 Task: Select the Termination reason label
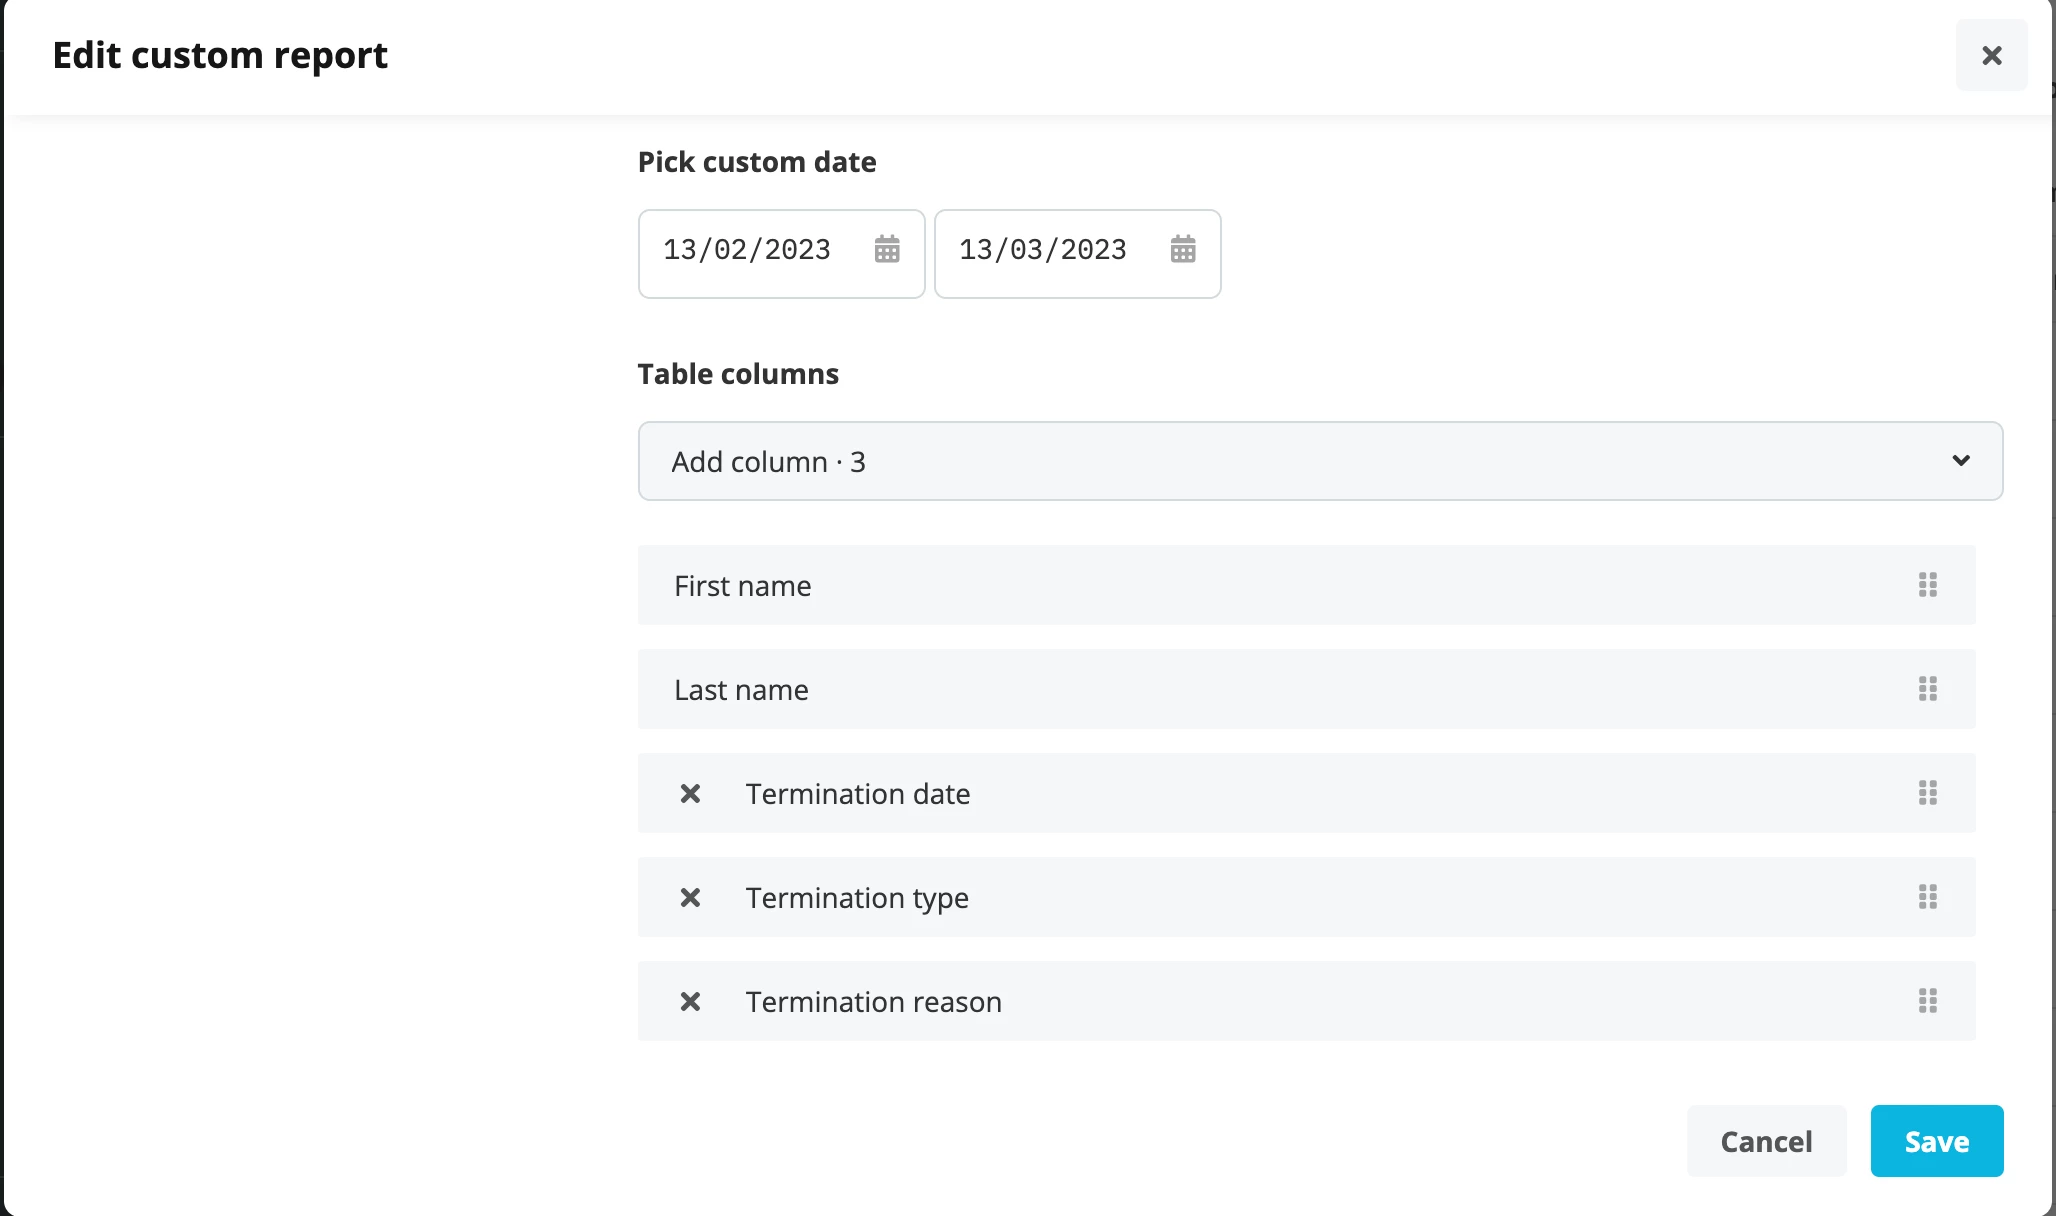coord(874,1002)
